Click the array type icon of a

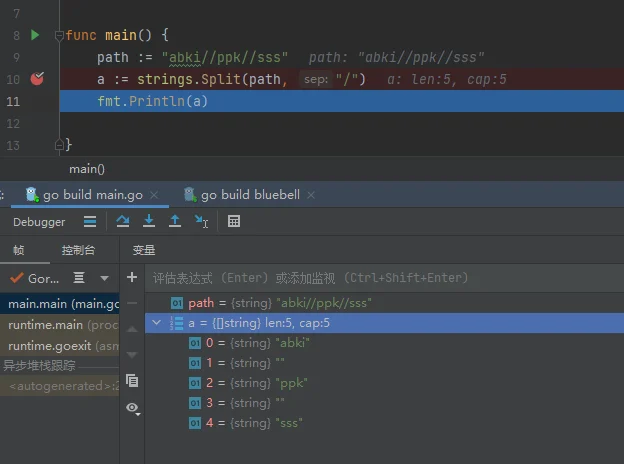(177, 323)
